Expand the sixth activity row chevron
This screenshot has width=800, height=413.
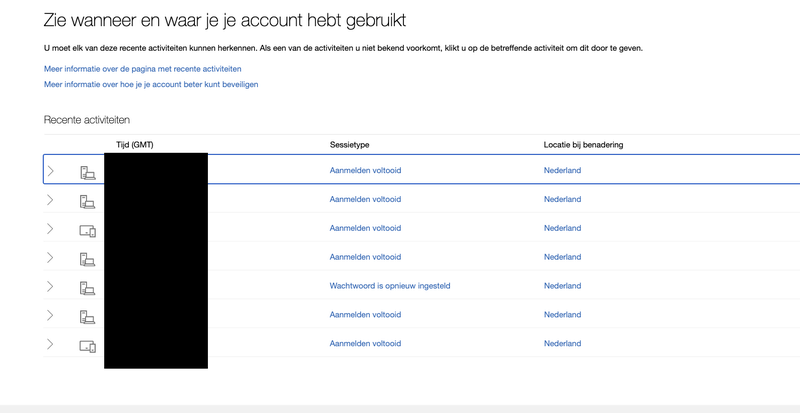click(50, 315)
